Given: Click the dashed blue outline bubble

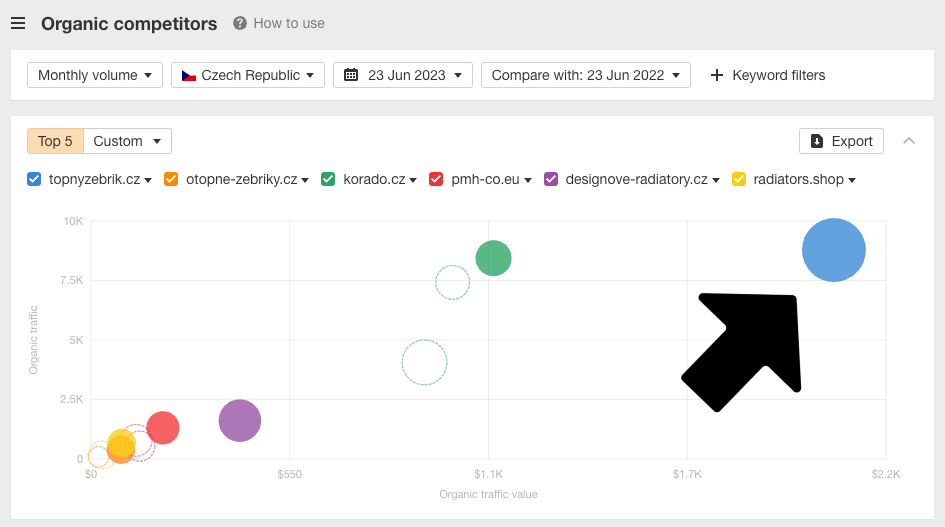Looking at the screenshot, I should pyautogui.click(x=424, y=362).
